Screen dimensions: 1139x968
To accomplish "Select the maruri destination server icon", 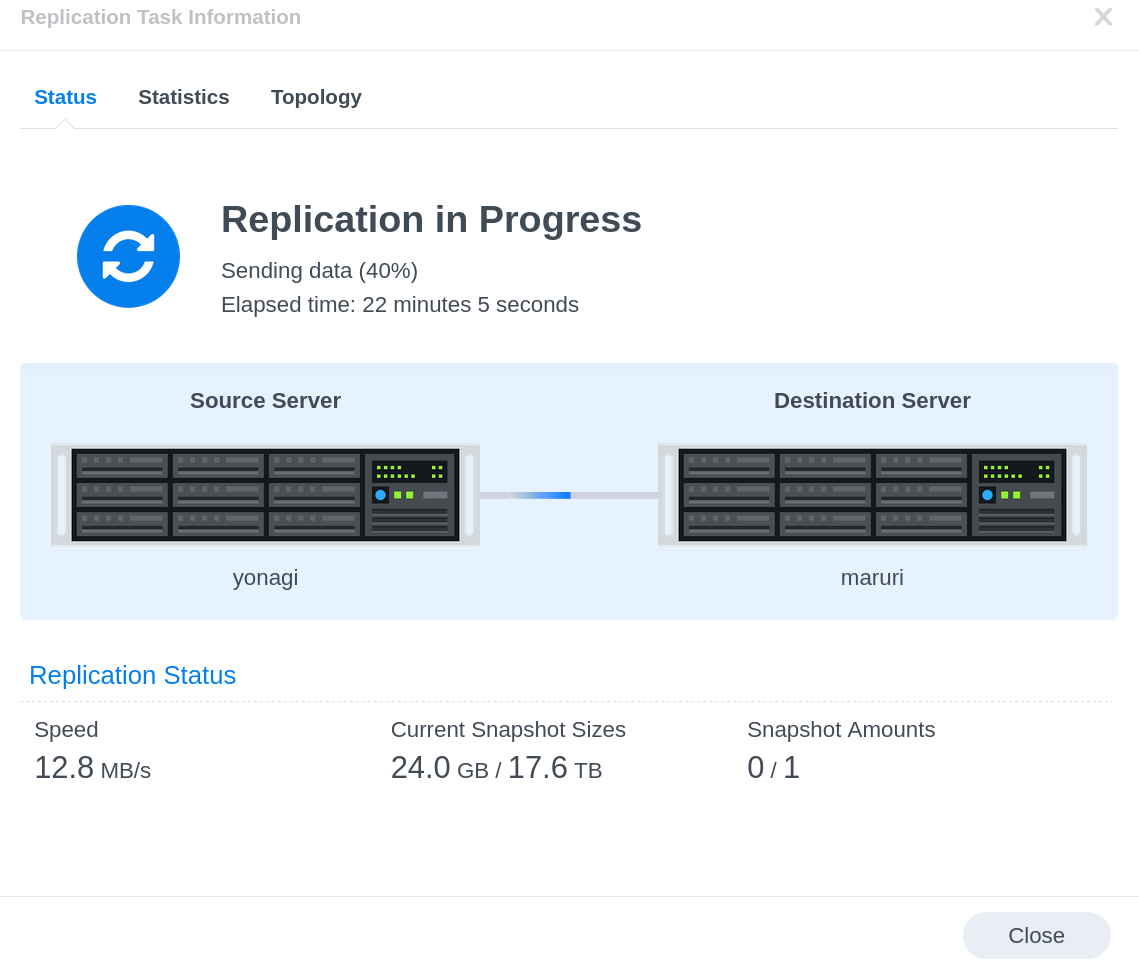I will [x=872, y=494].
